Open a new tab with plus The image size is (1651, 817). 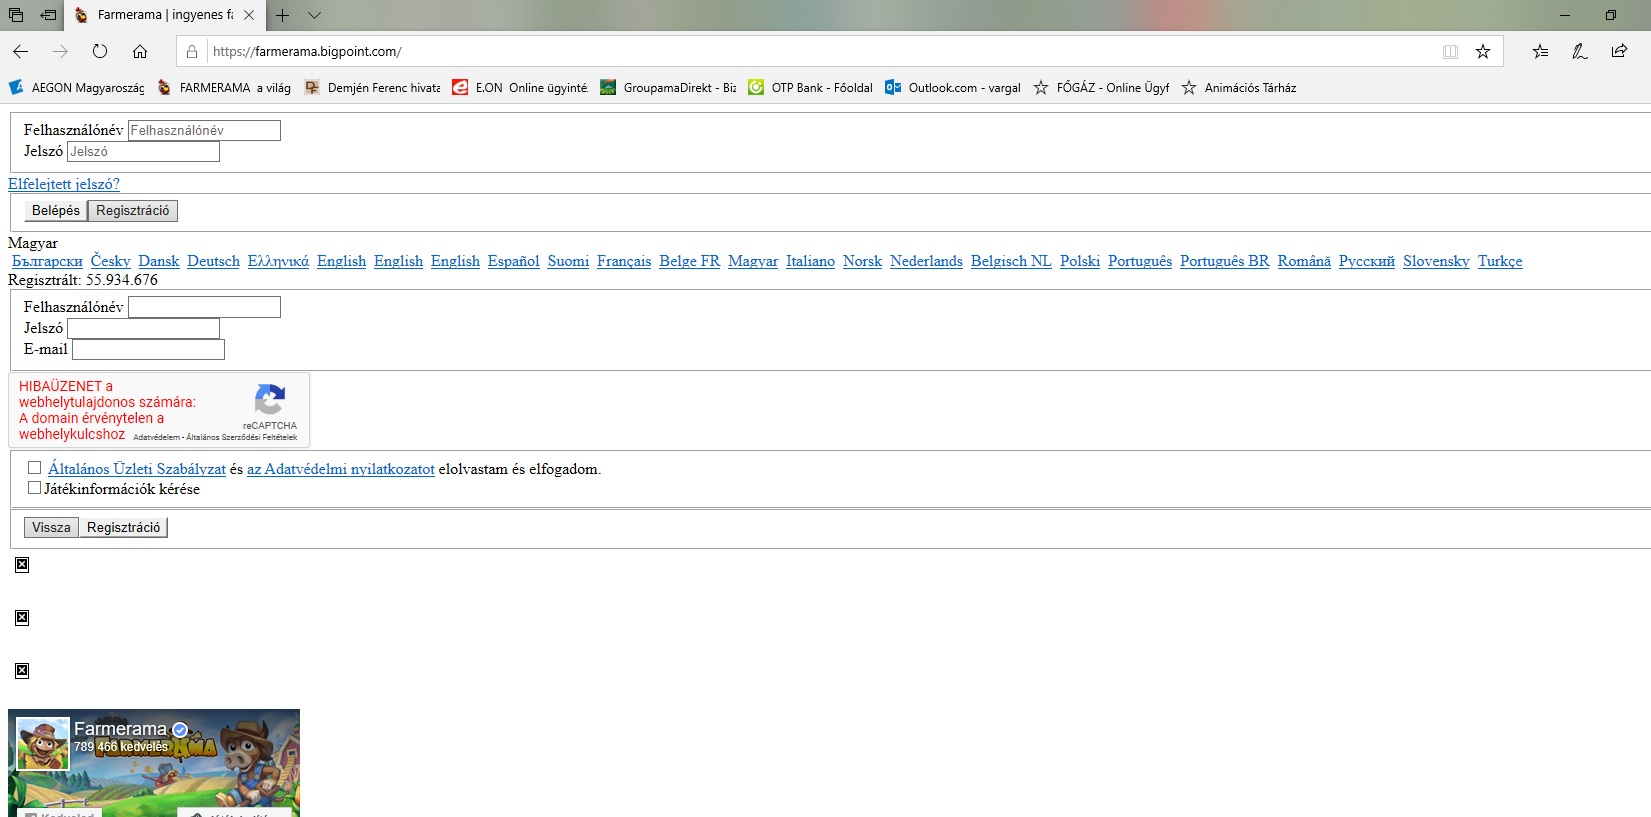(x=283, y=15)
